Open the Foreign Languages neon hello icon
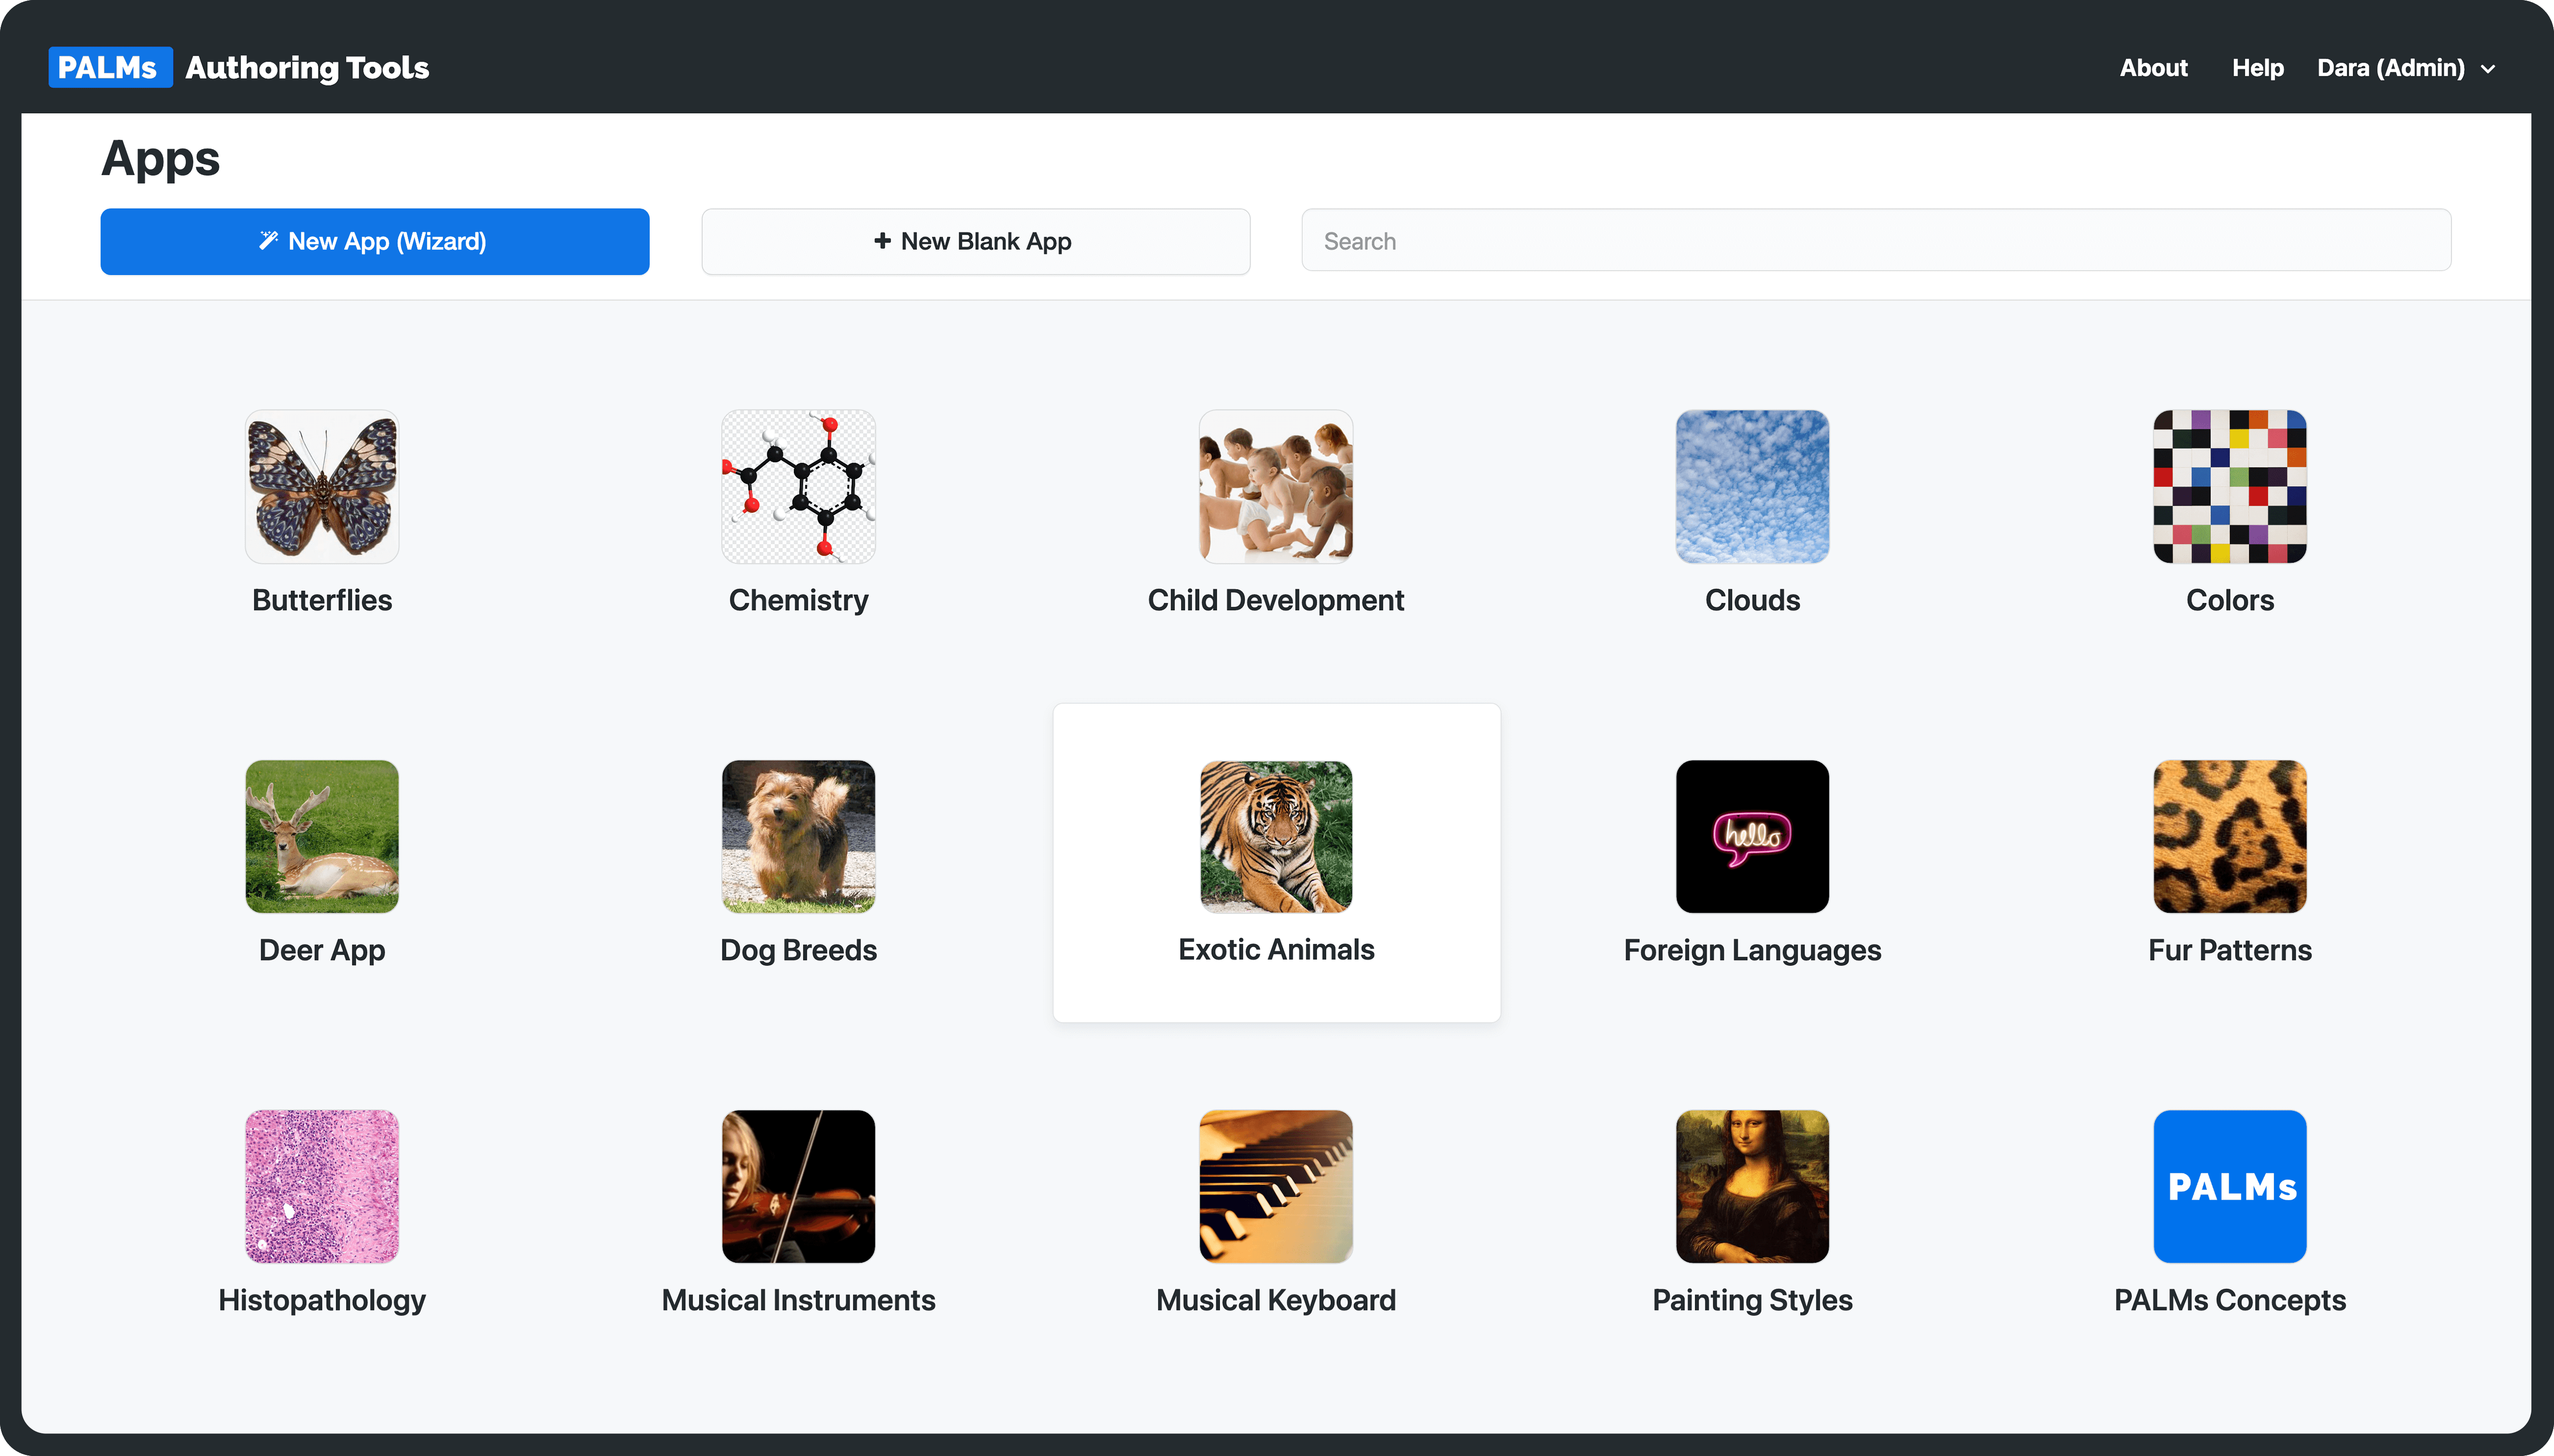Screen dimensions: 2554x1456 point(1752,837)
